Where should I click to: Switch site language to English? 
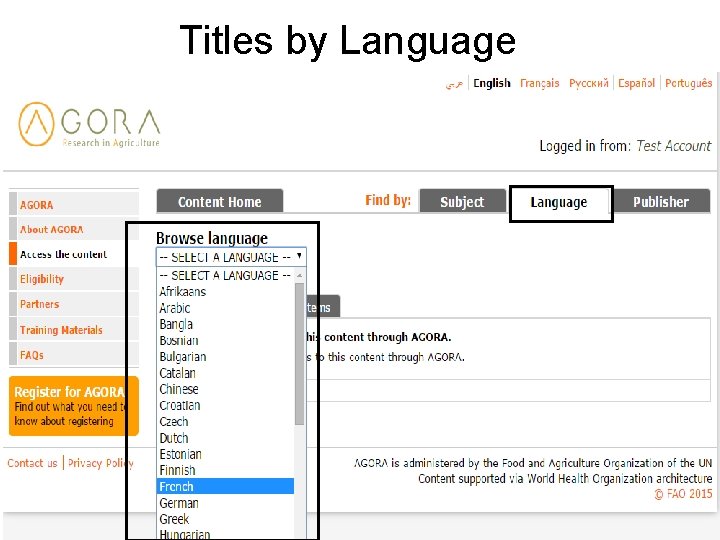492,83
